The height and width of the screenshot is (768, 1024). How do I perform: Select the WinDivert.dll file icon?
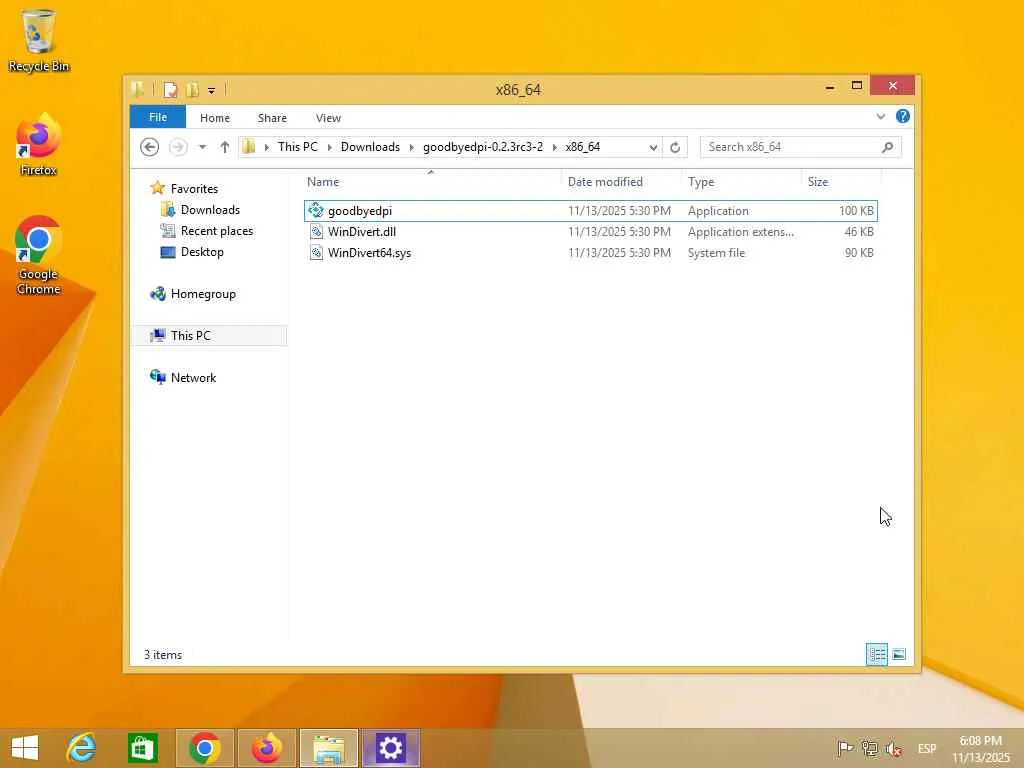tap(316, 232)
